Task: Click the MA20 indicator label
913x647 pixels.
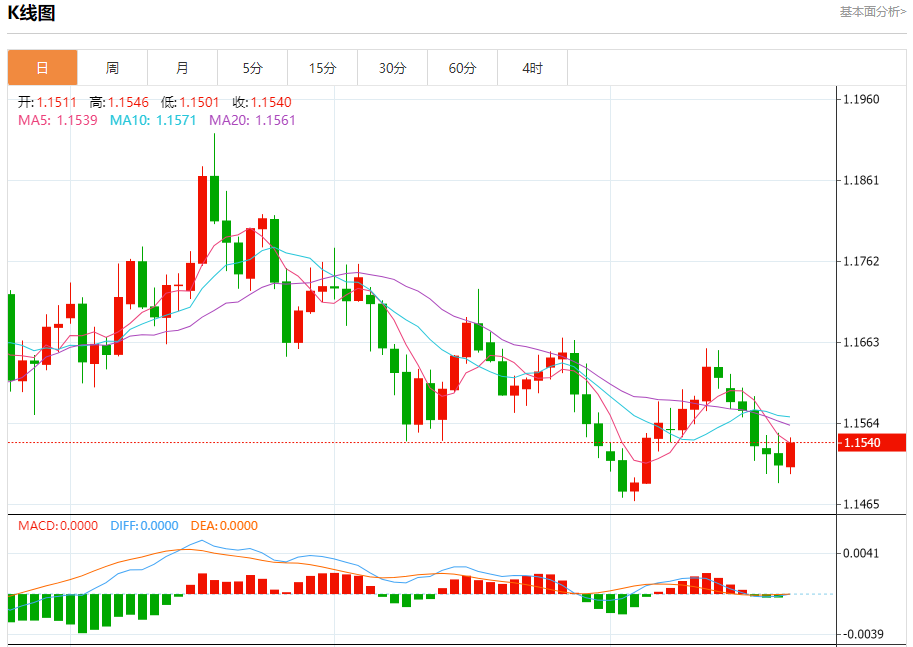Action: (252, 121)
